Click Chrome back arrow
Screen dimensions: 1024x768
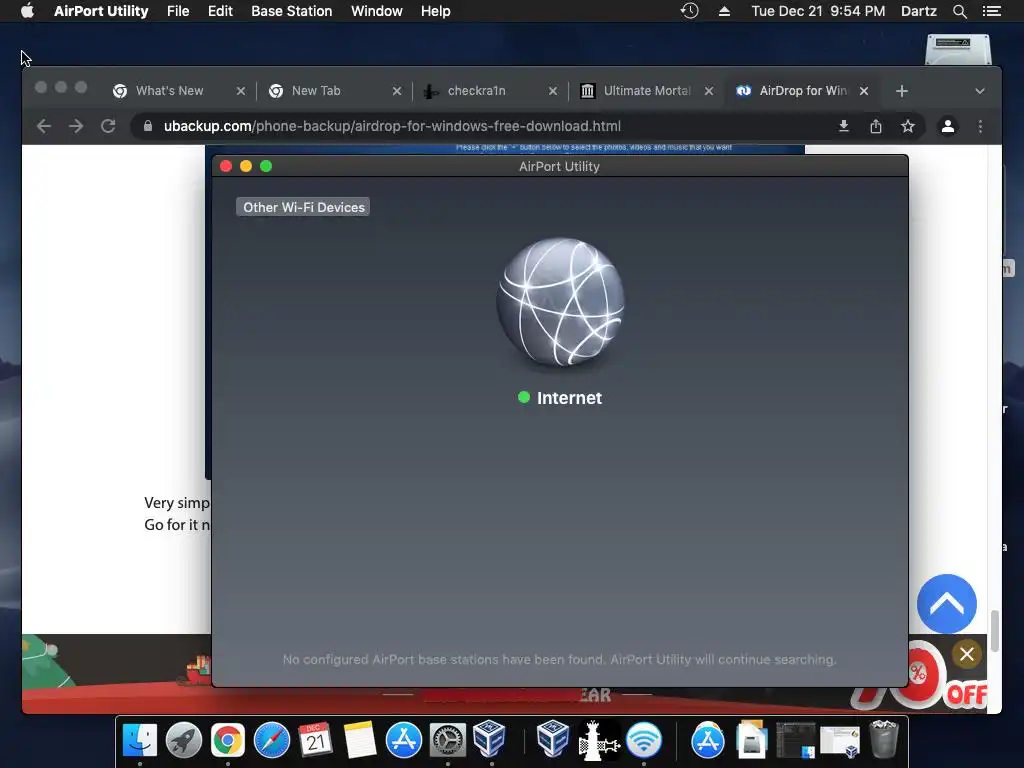(x=44, y=126)
